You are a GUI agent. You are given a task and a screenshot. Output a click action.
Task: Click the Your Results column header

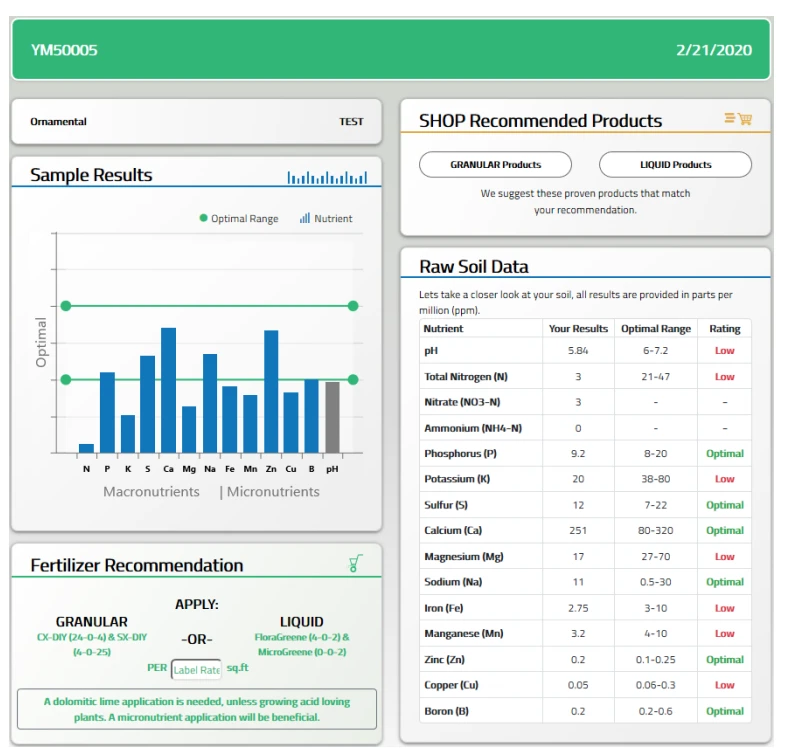(578, 328)
